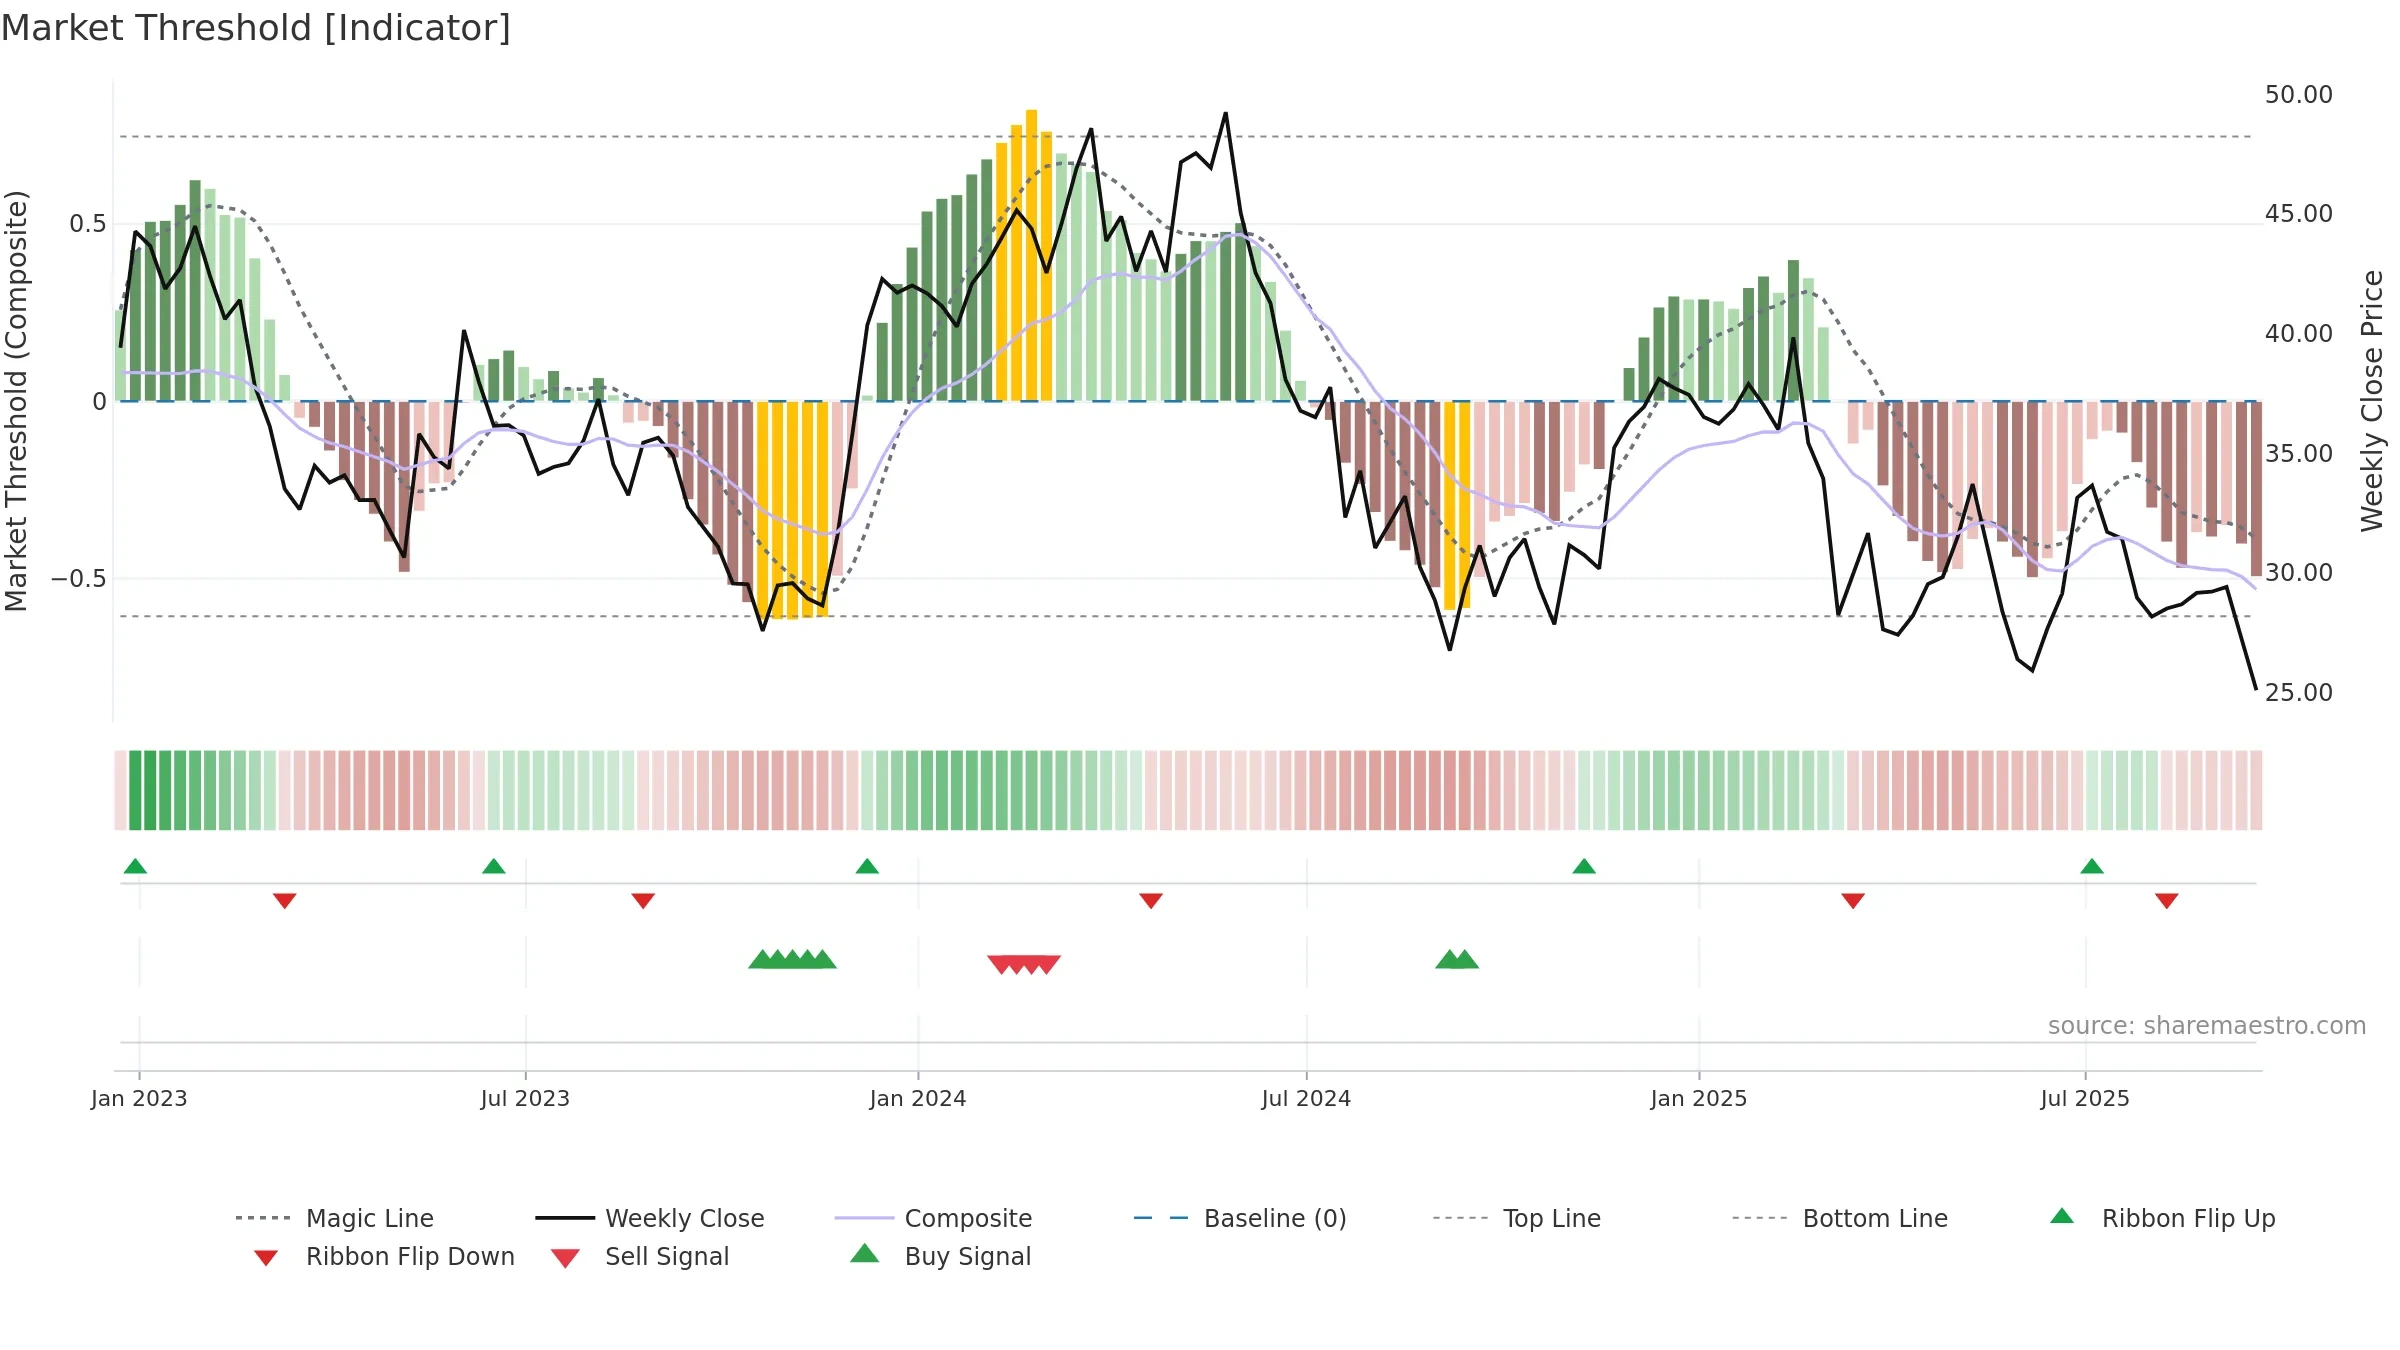
Task: Click the Ribbon Flip Up marker before Jul 2023
Action: pyautogui.click(x=493, y=866)
